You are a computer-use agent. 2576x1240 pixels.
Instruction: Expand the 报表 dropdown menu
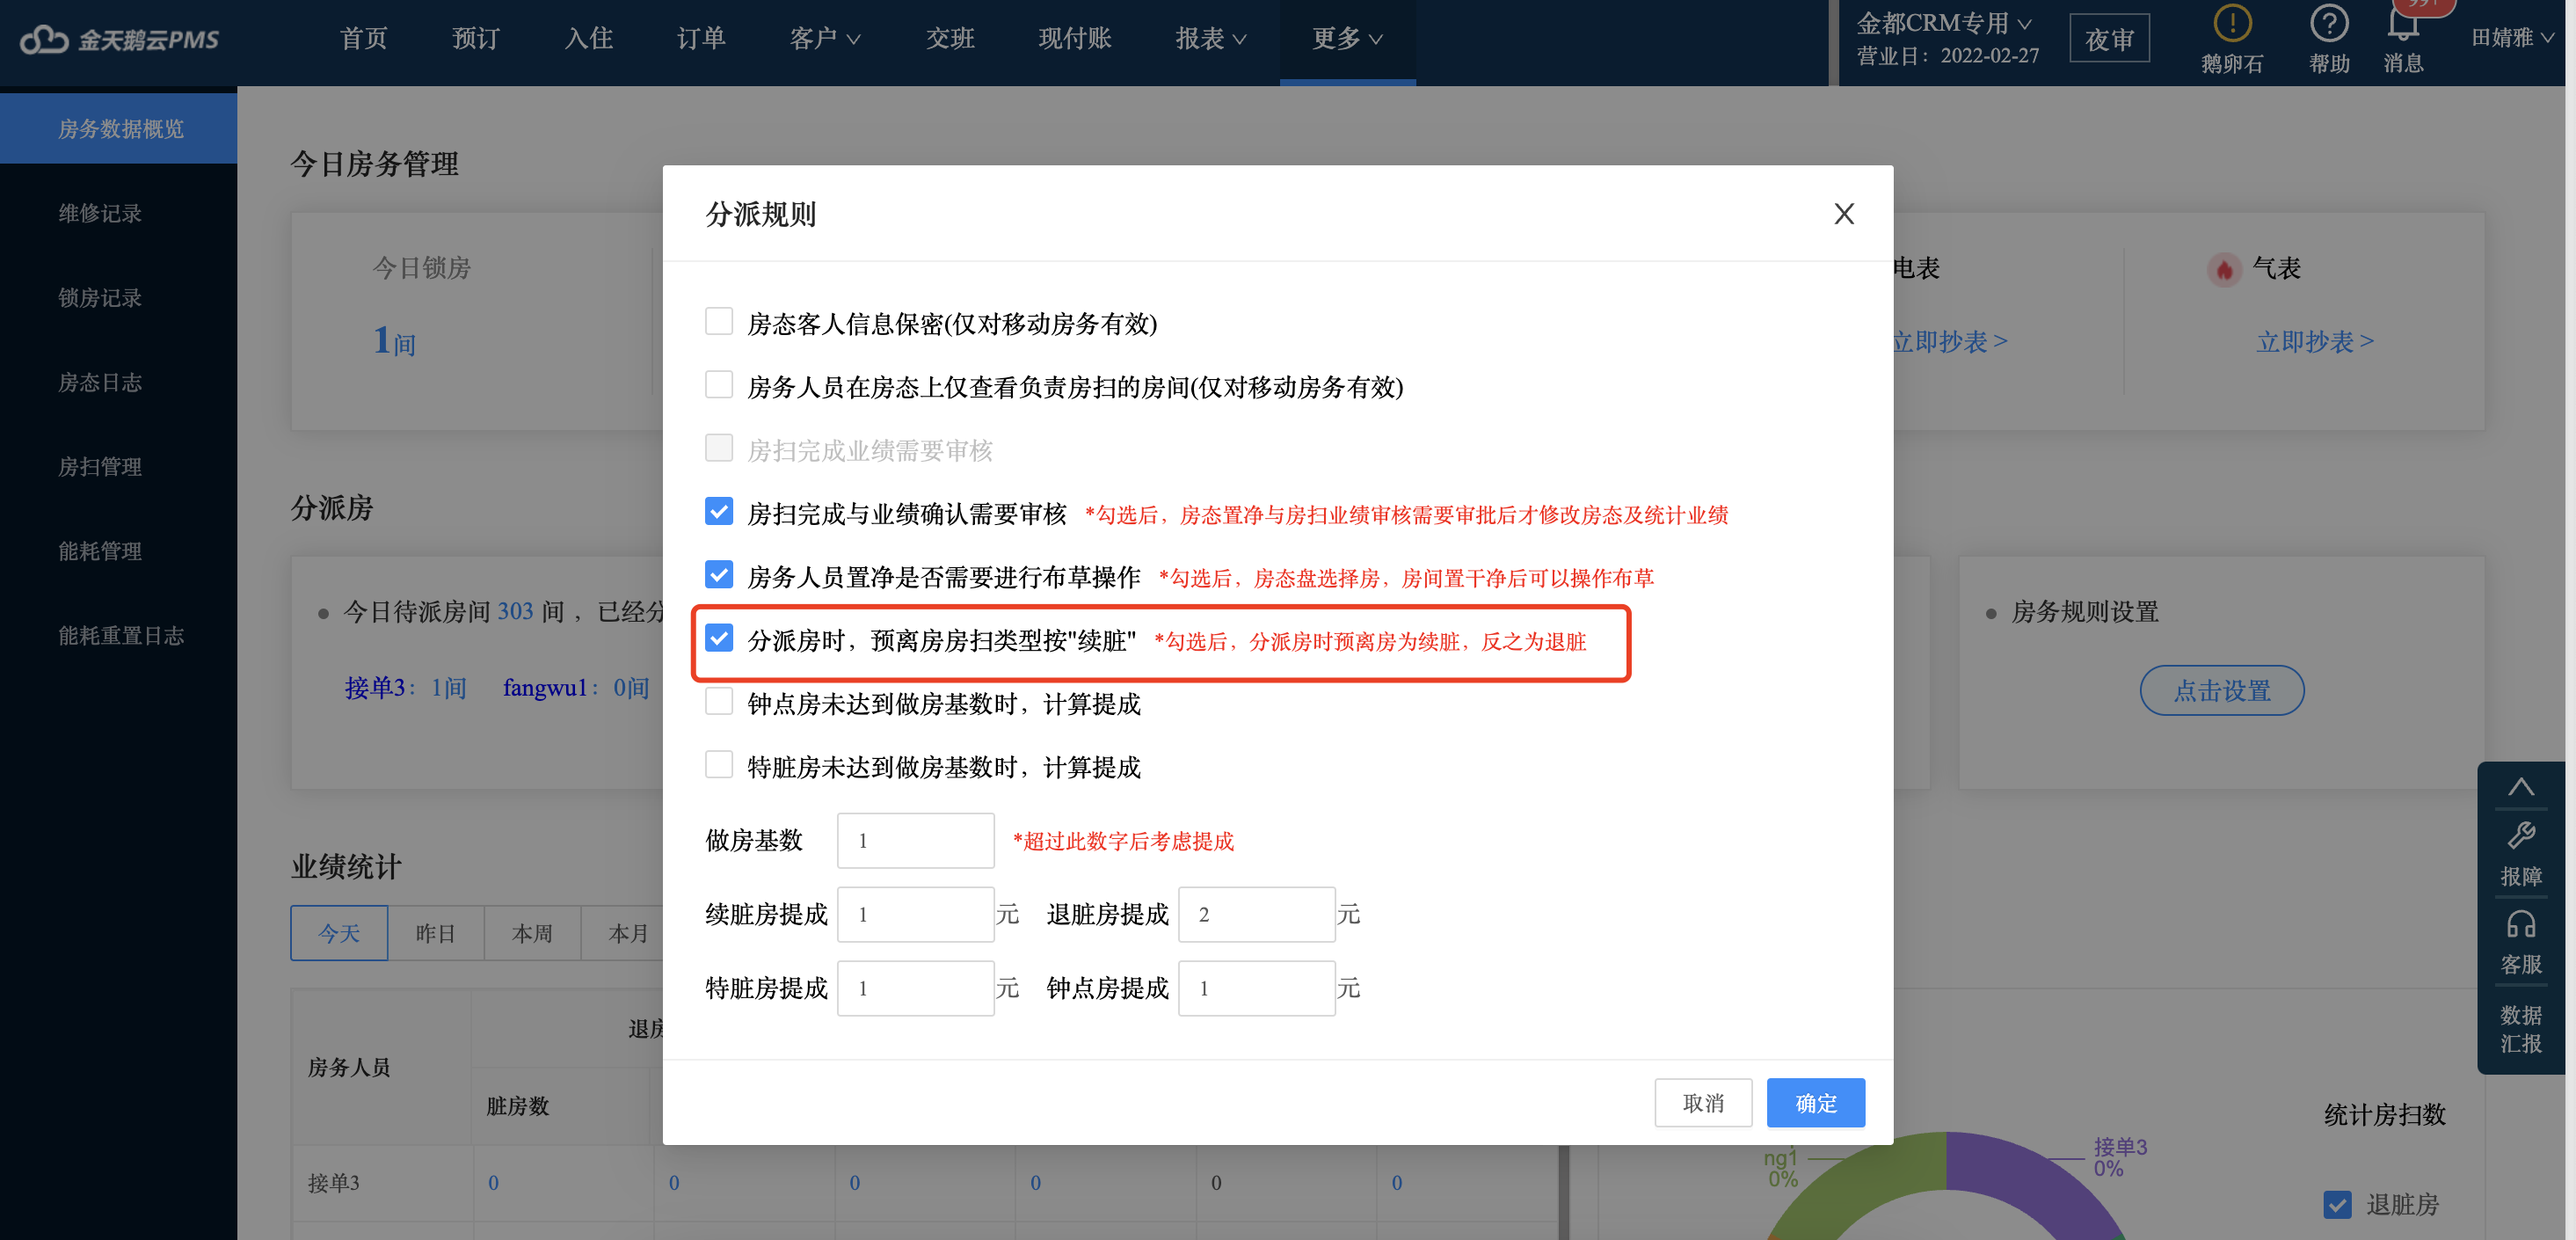[x=1210, y=39]
